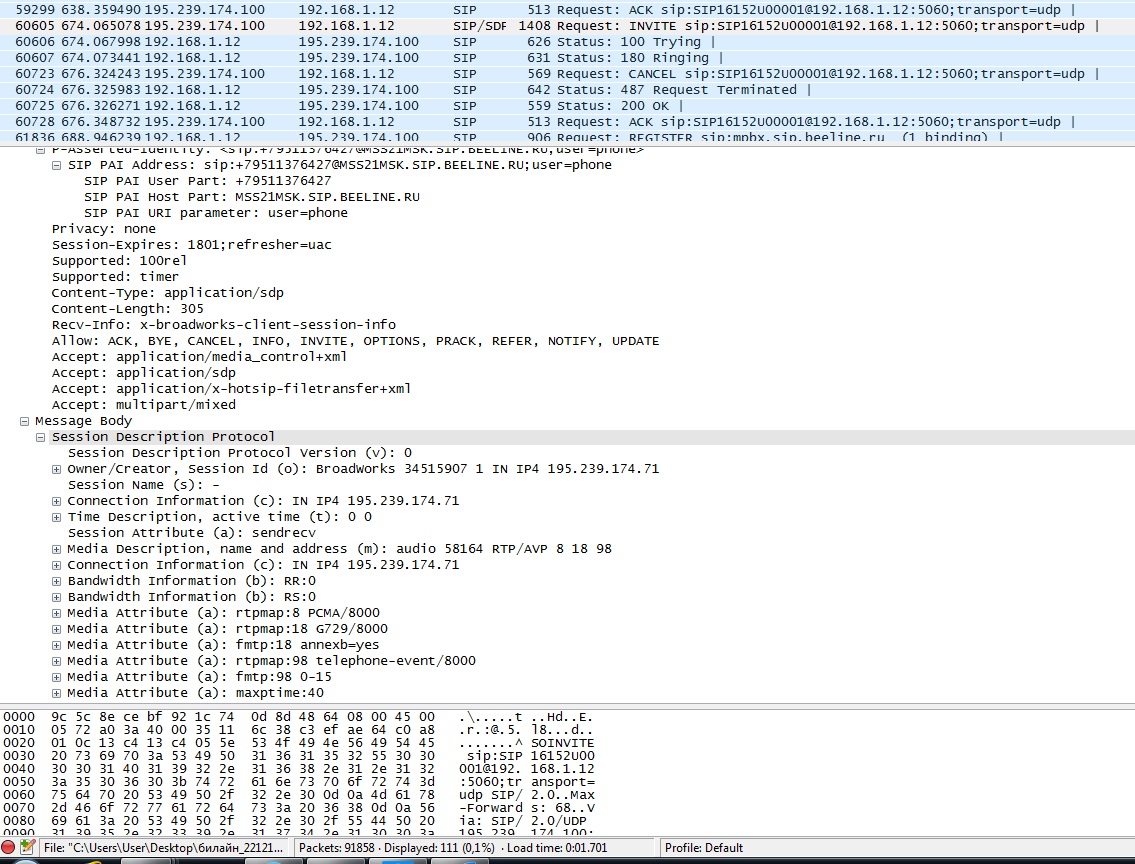Image resolution: width=1135 pixels, height=864 pixels.
Task: Collapse the Message Body tree node
Action: pos(24,421)
